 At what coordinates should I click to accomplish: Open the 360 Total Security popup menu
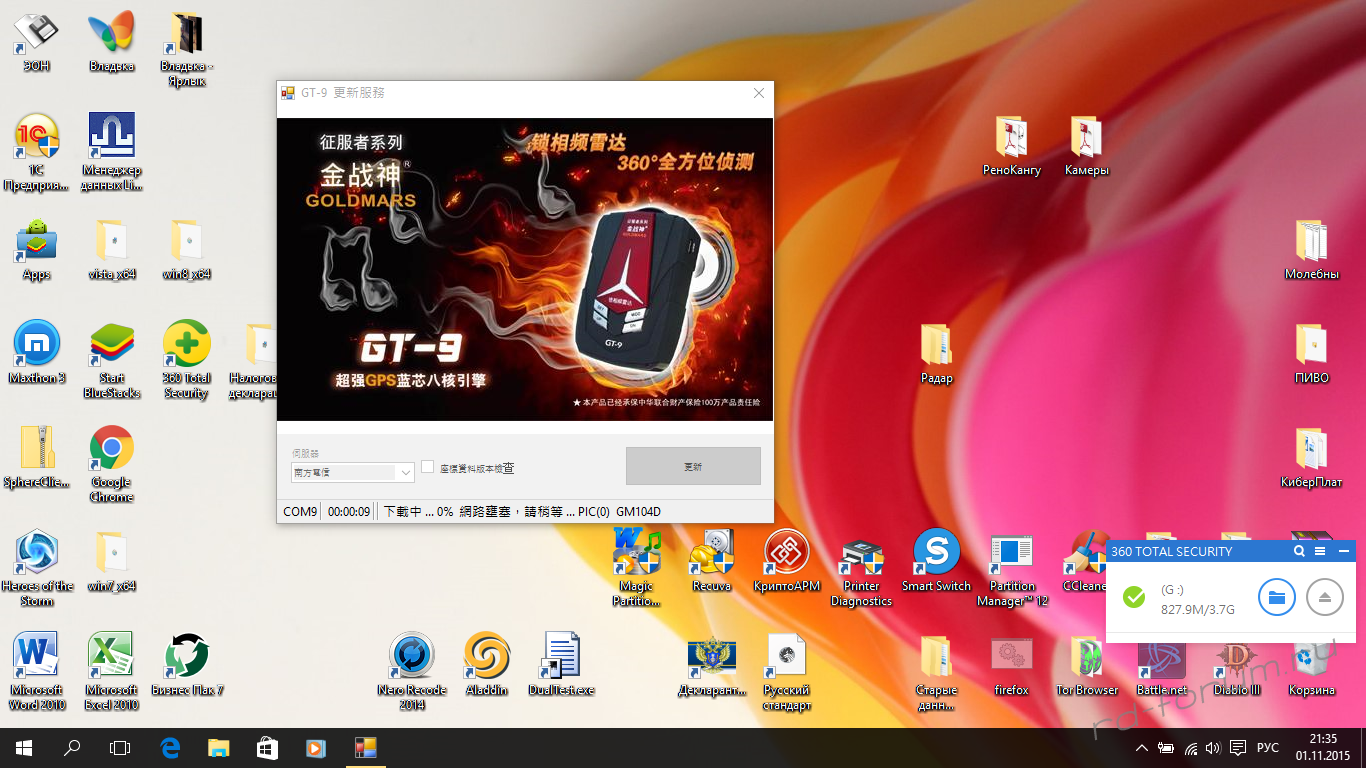(1320, 551)
